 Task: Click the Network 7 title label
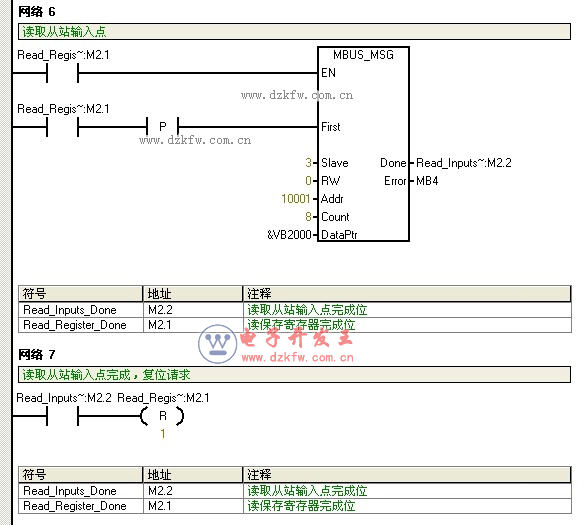click(37, 354)
